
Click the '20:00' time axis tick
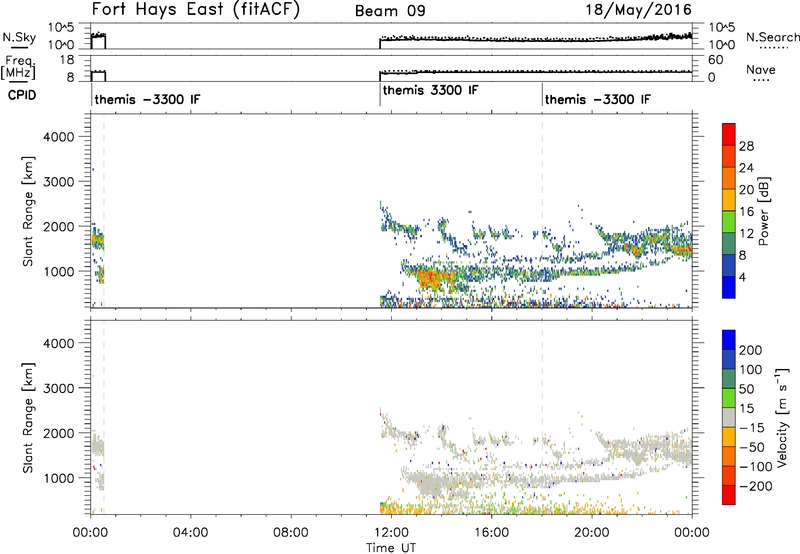click(591, 533)
